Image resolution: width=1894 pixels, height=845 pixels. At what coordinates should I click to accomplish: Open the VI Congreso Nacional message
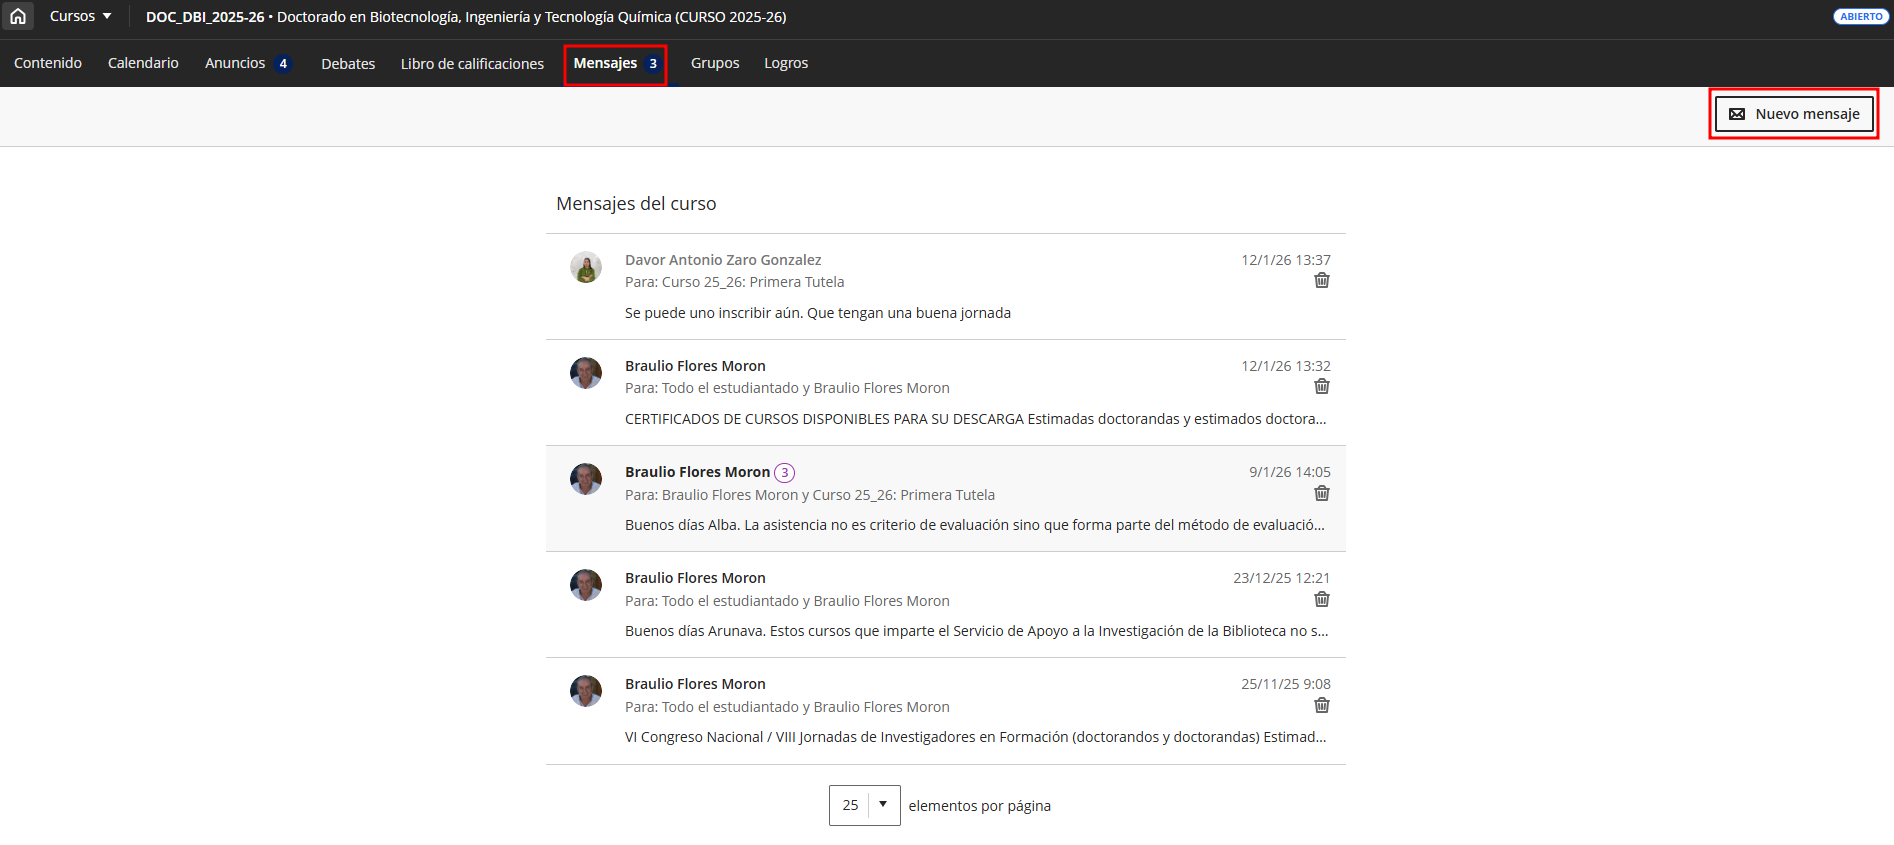pyautogui.click(x=974, y=737)
